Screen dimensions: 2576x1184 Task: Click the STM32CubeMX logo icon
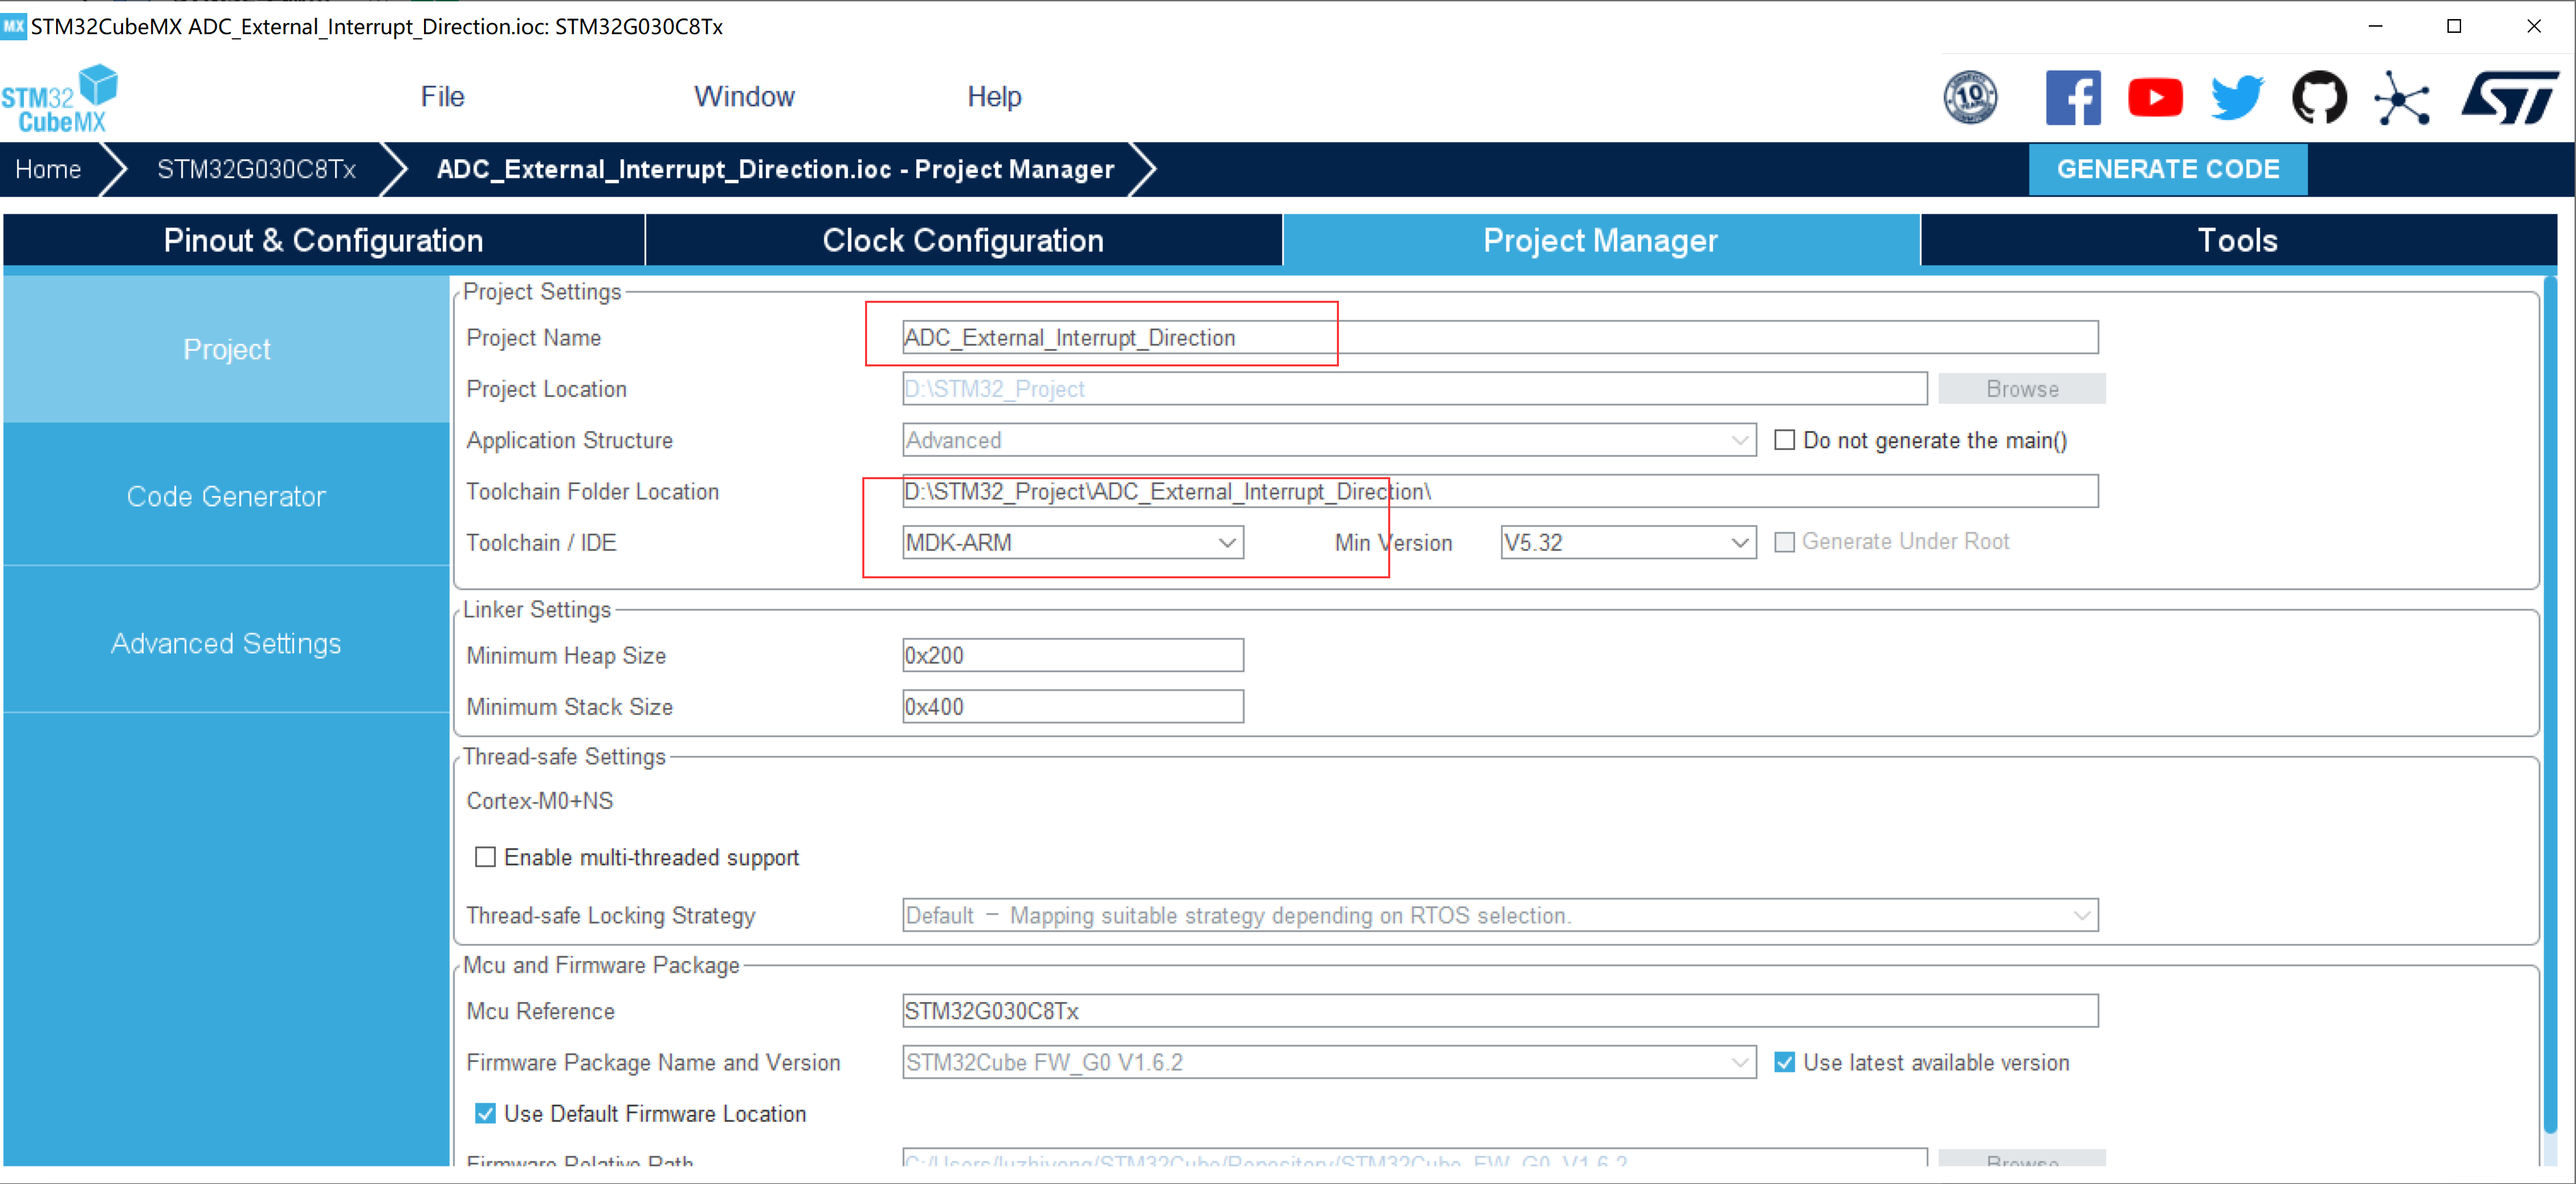pos(60,99)
